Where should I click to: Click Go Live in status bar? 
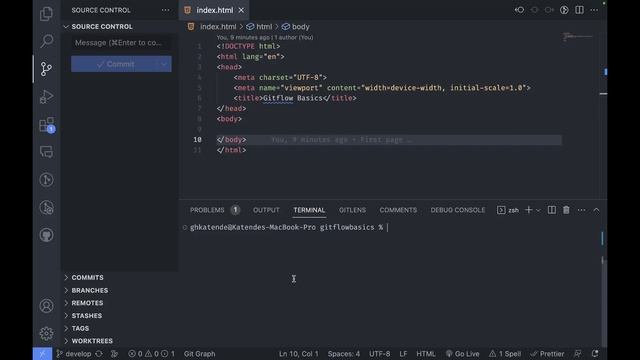(x=462, y=354)
